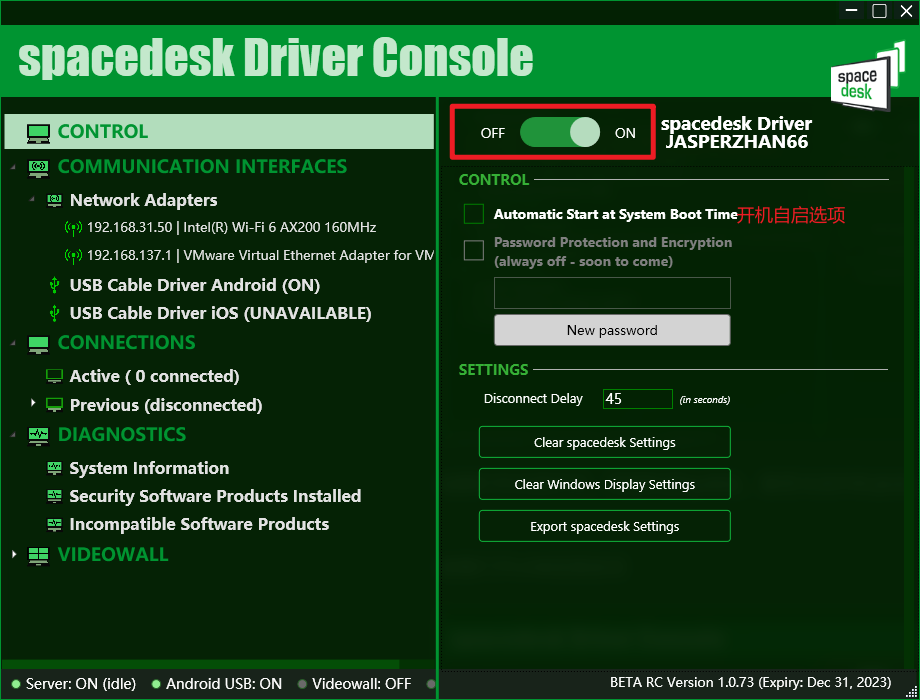
Task: Select USB Cable Driver iOS (UNAVAILABLE)
Action: pos(220,313)
